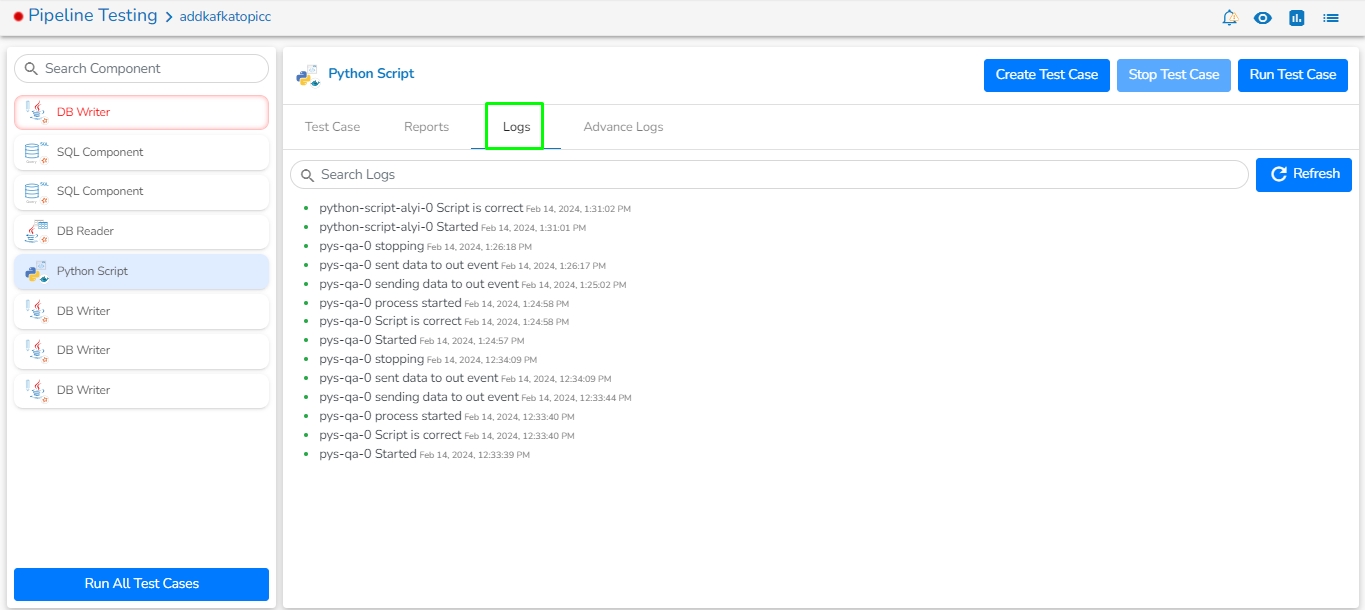Click the magnifier icon in Search Logs

[307, 175]
